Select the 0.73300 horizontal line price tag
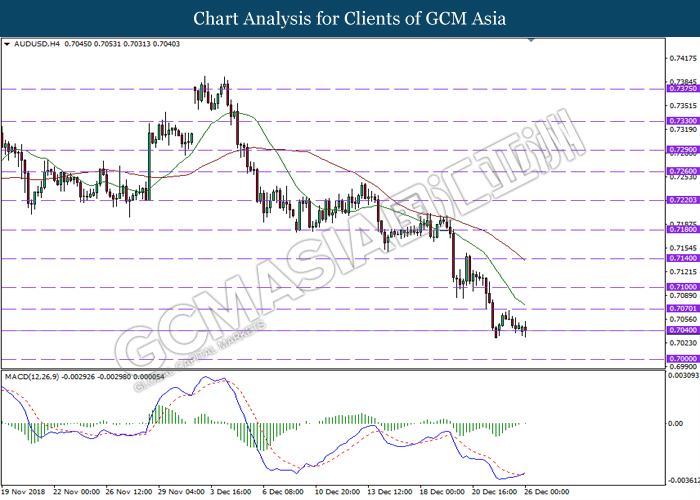Screen dimensions: 700x500 point(683,121)
